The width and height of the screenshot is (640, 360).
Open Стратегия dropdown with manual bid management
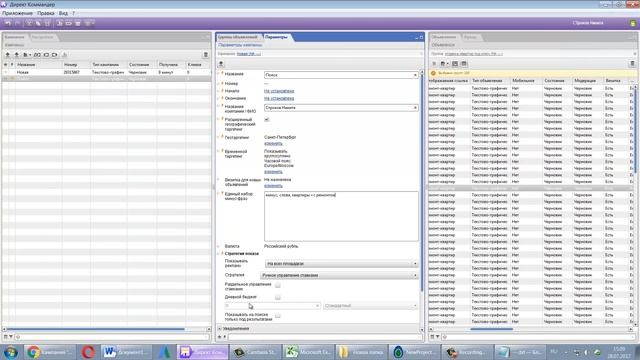coord(339,276)
